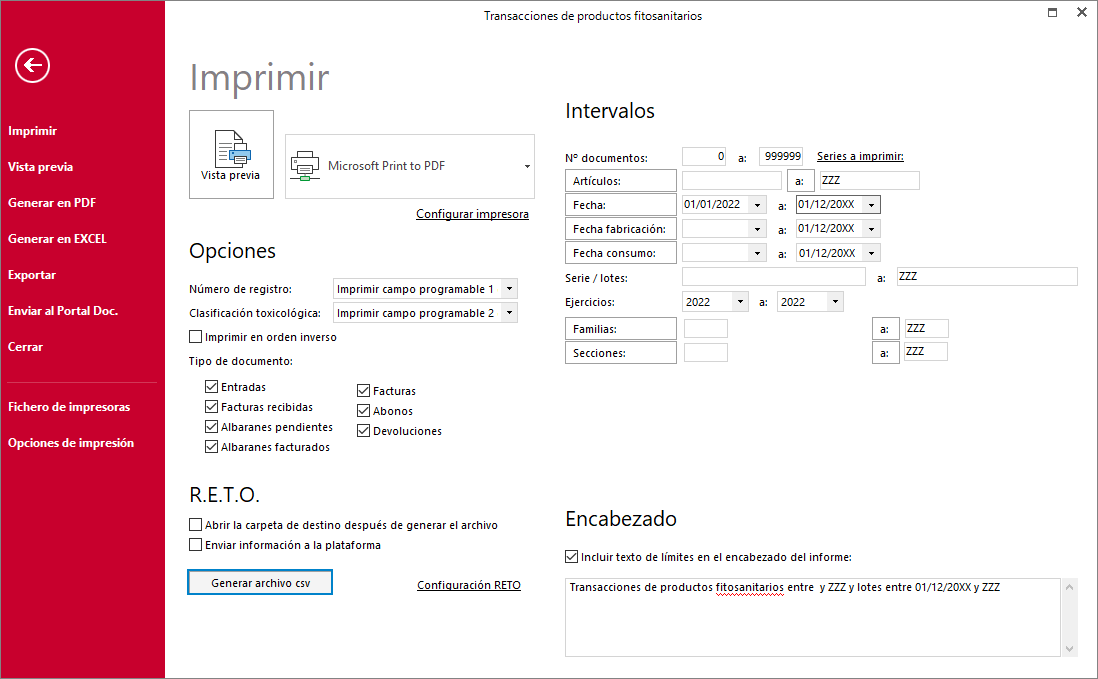Choose Generar en EXCEL in sidebar
The image size is (1098, 679).
click(57, 239)
